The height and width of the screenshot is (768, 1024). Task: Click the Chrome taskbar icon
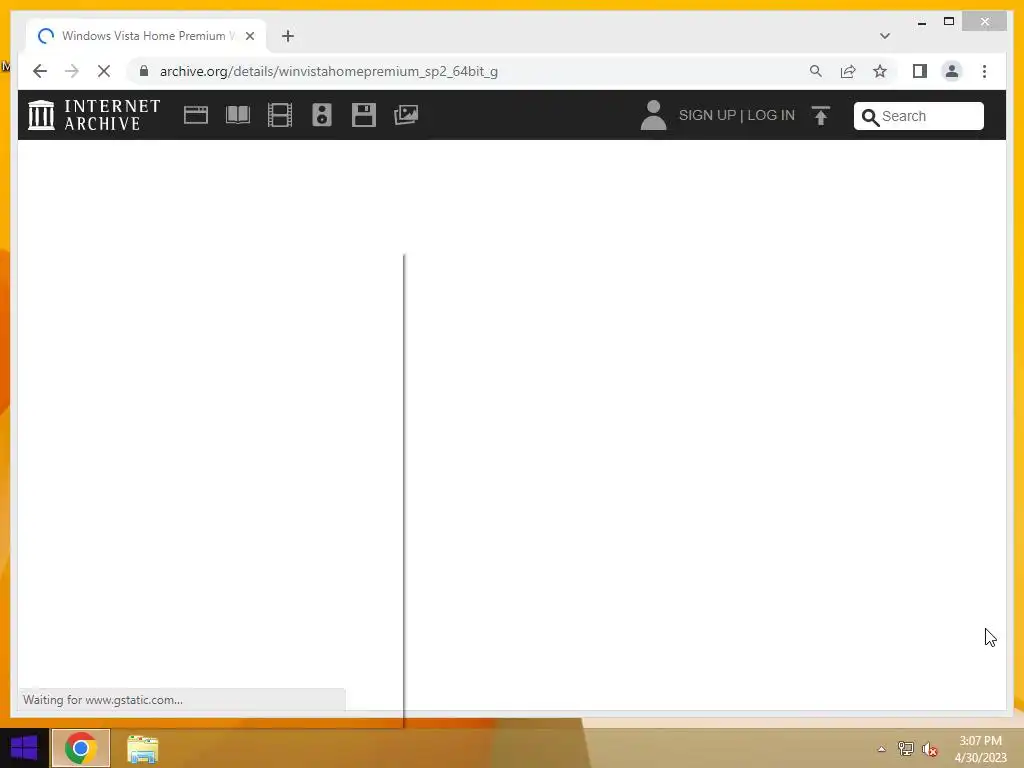coord(81,748)
